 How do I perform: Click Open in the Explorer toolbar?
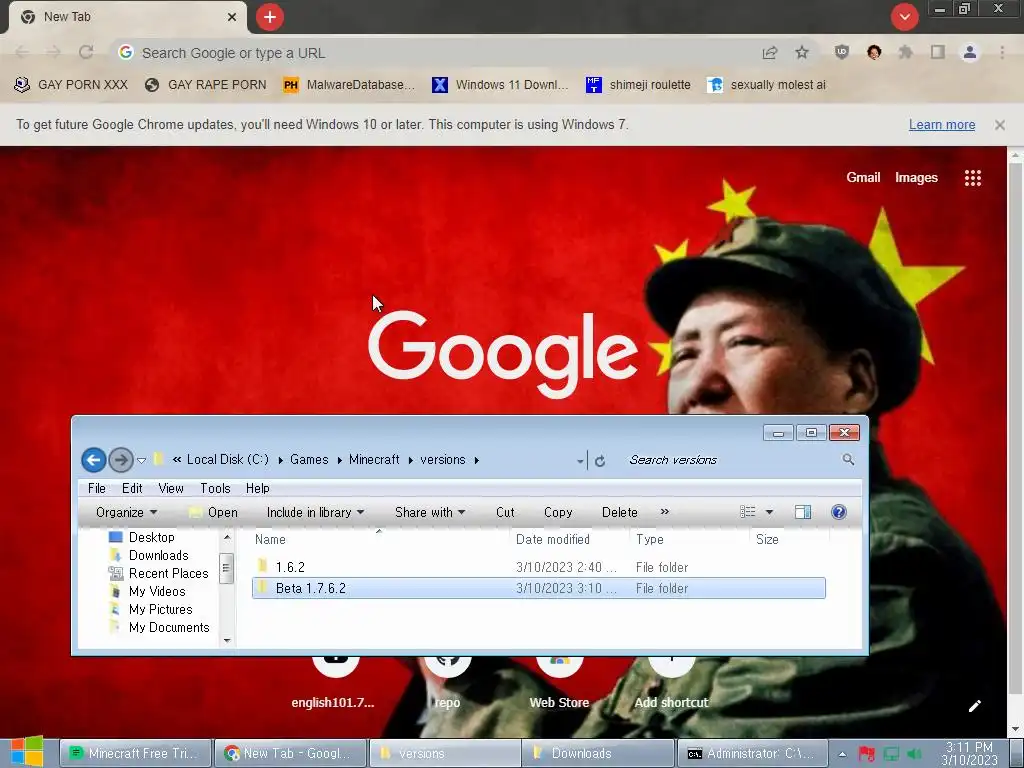(x=214, y=513)
